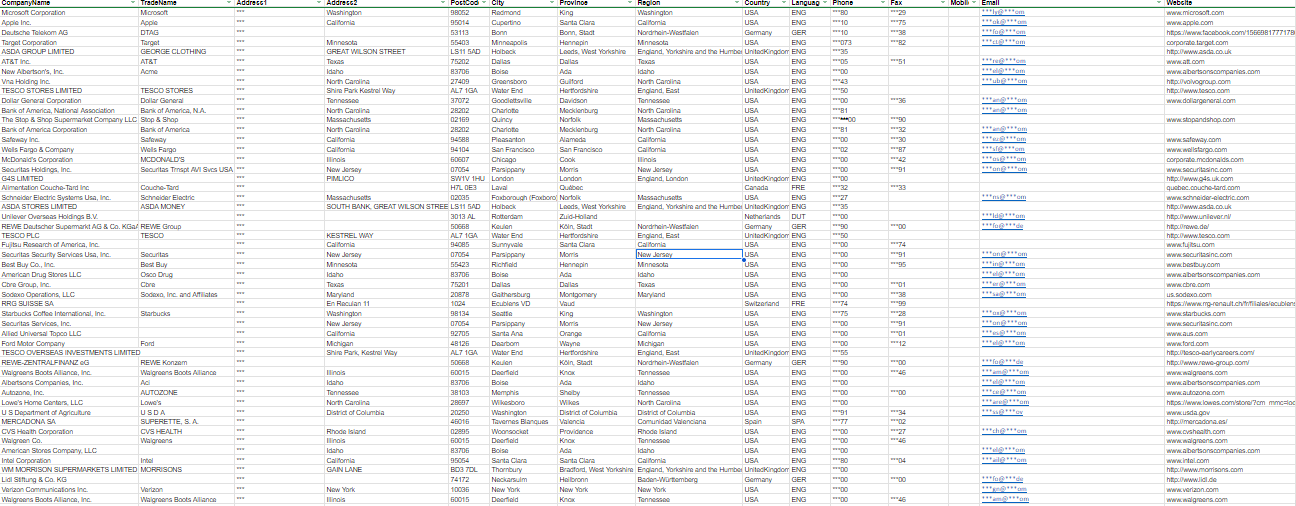Select the Sunnyvale city cell
1296x506 pixels.
click(x=524, y=245)
